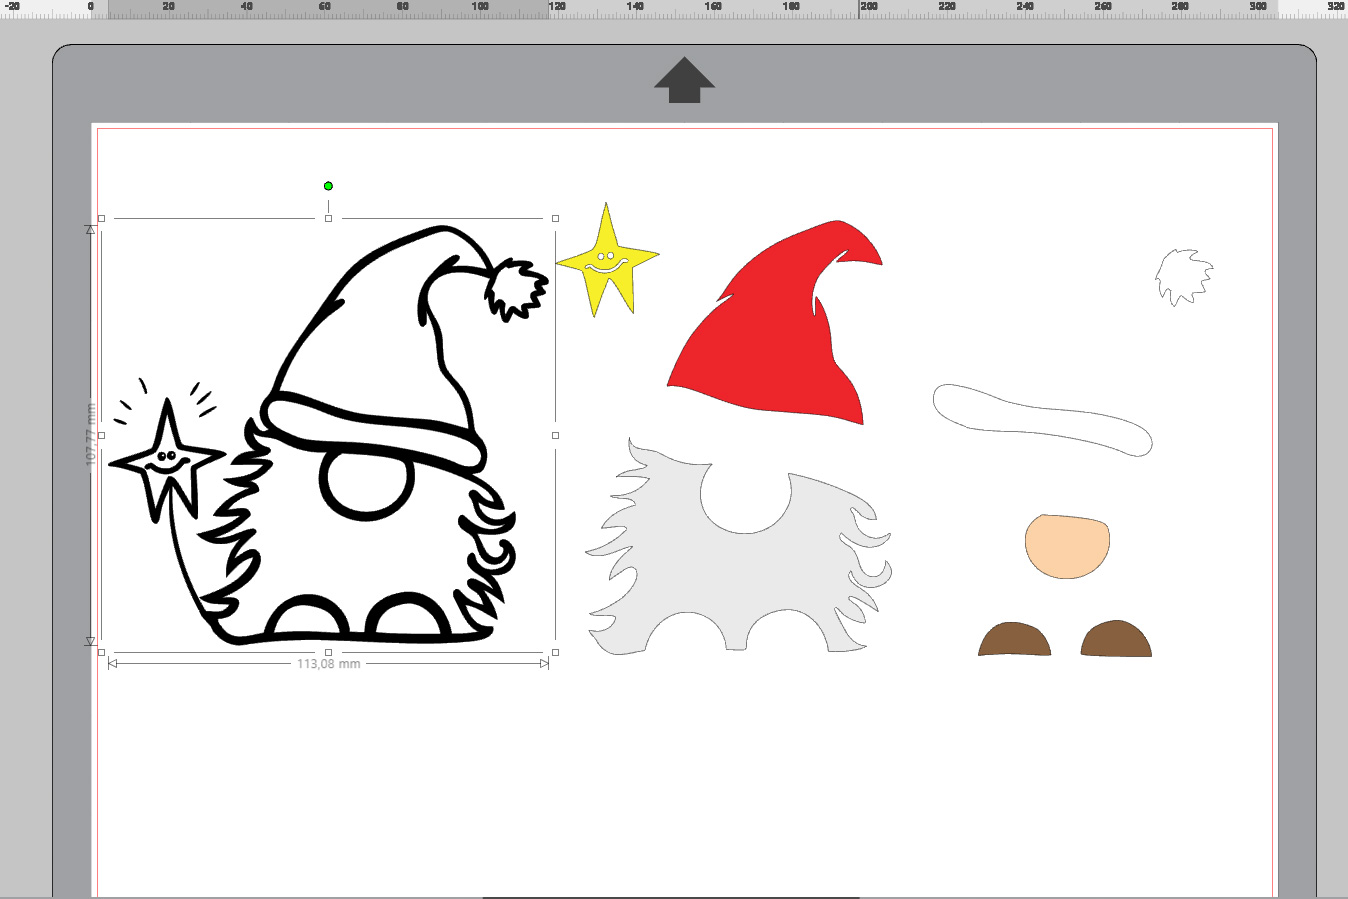Click the bottom-left corner selection handle
1348x899 pixels.
tap(101, 652)
